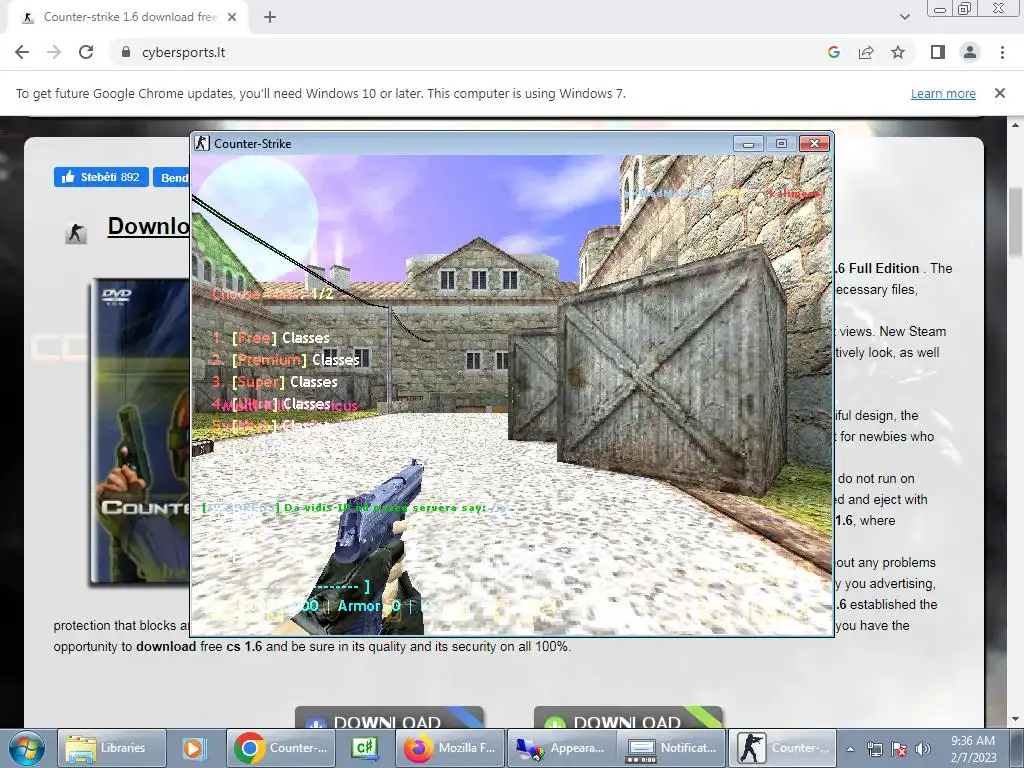This screenshot has width=1024, height=768.
Task: Dismiss the Chrome update notification bar
Action: (999, 93)
